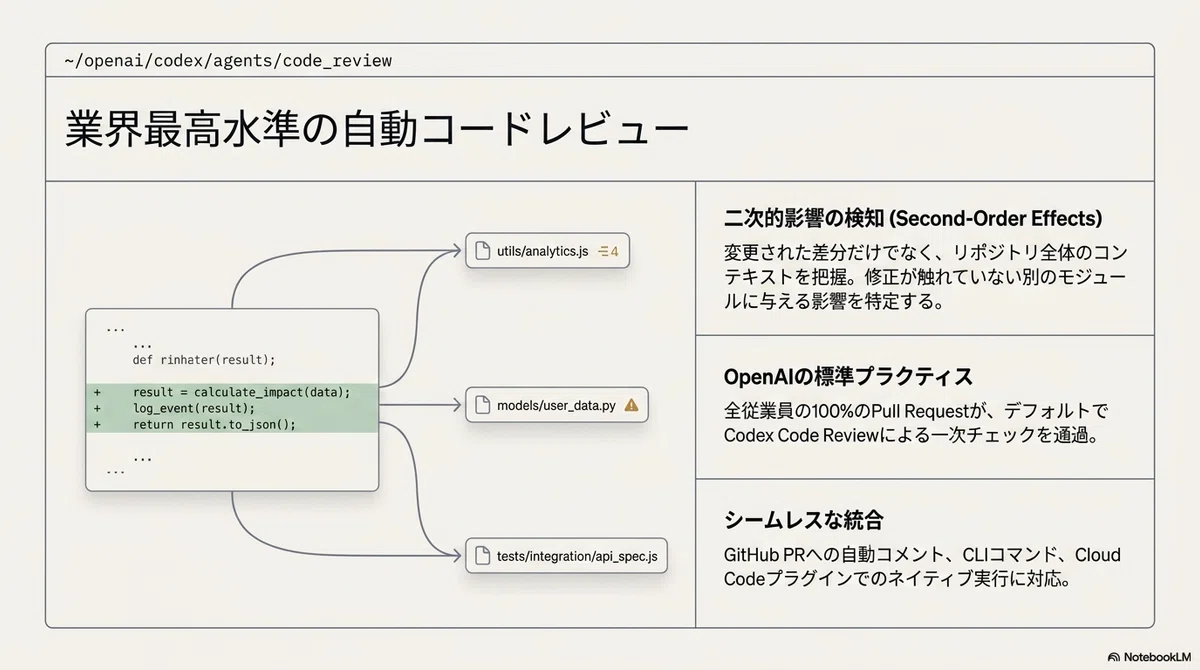This screenshot has height=670, width=1200.
Task: Click the file icon beside models/user_data.py
Action: click(483, 405)
